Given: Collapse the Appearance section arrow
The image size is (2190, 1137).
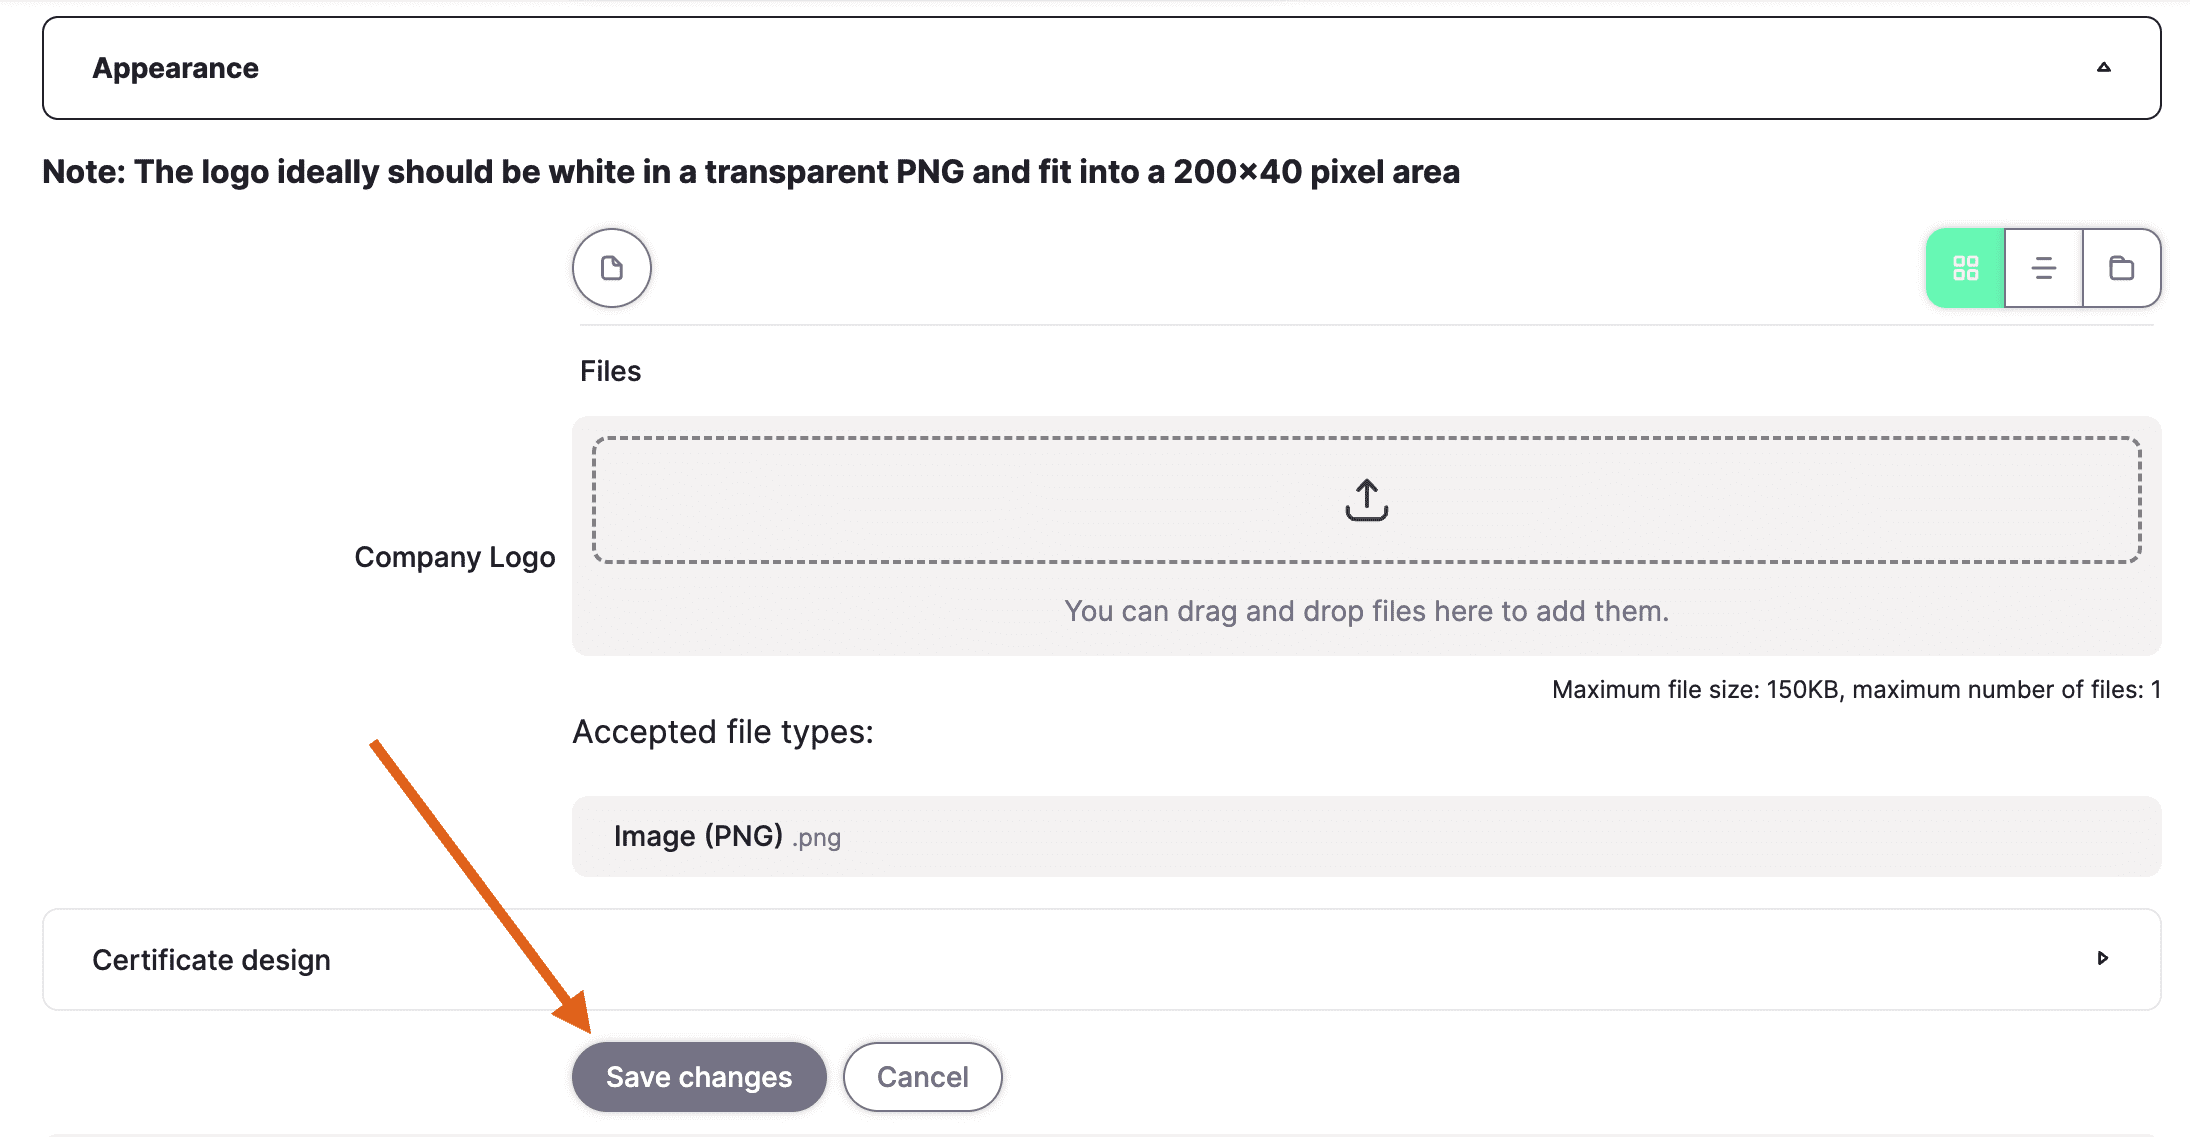Looking at the screenshot, I should (2103, 68).
